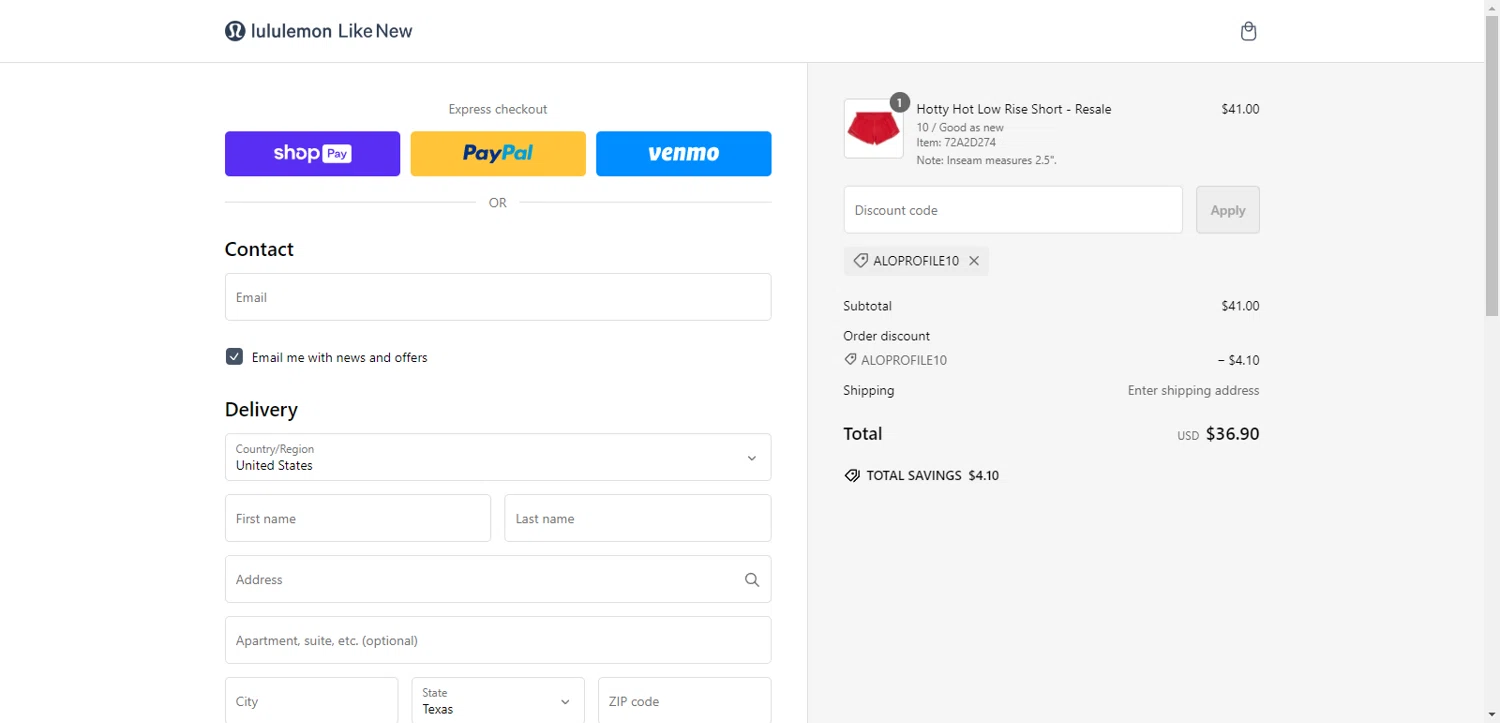Image resolution: width=1500 pixels, height=723 pixels.
Task: Focus the Discount code field
Action: [1012, 210]
